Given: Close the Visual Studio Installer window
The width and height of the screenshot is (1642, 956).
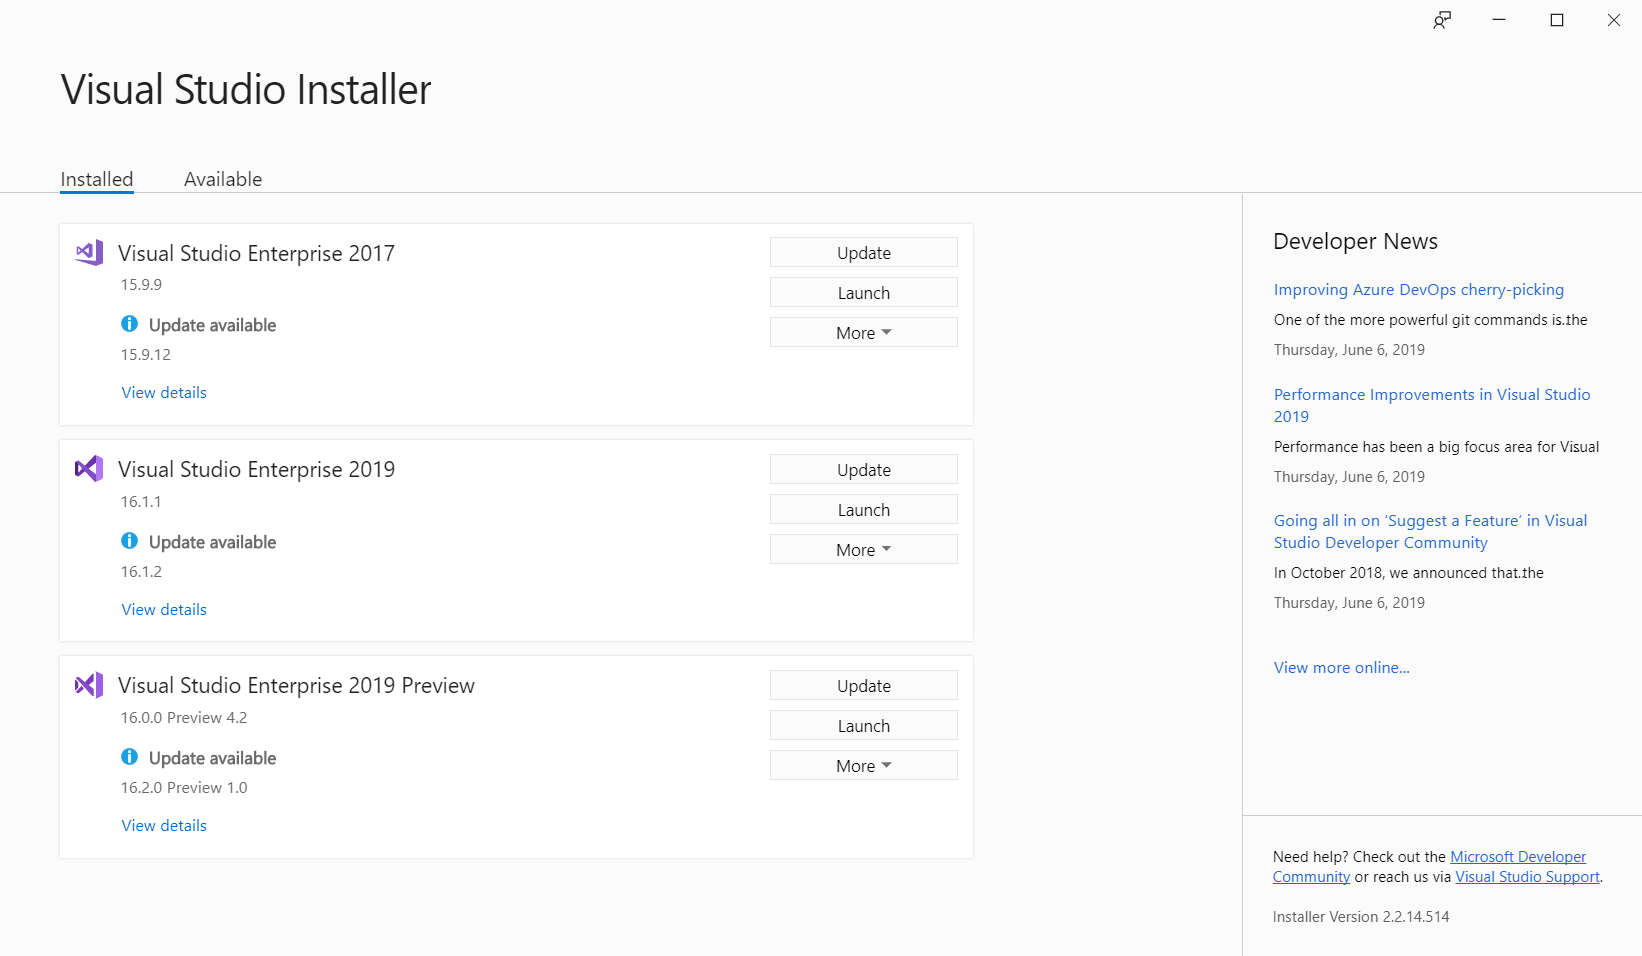Looking at the screenshot, I should click(x=1614, y=20).
